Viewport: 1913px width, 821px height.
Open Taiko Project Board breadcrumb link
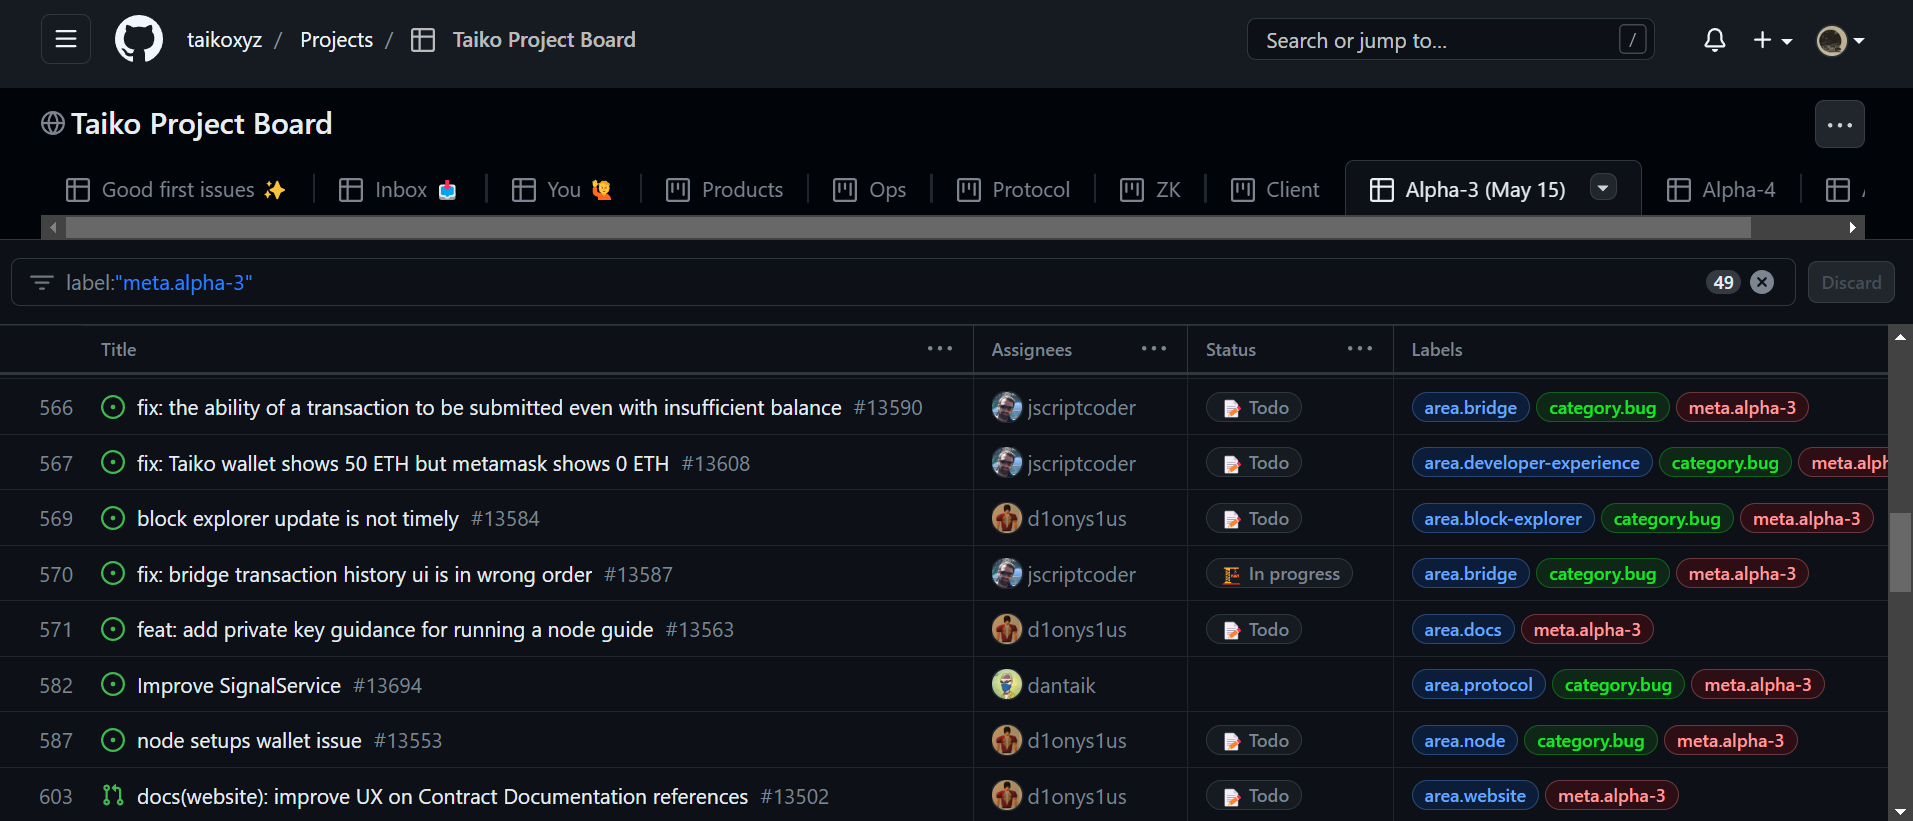point(543,40)
